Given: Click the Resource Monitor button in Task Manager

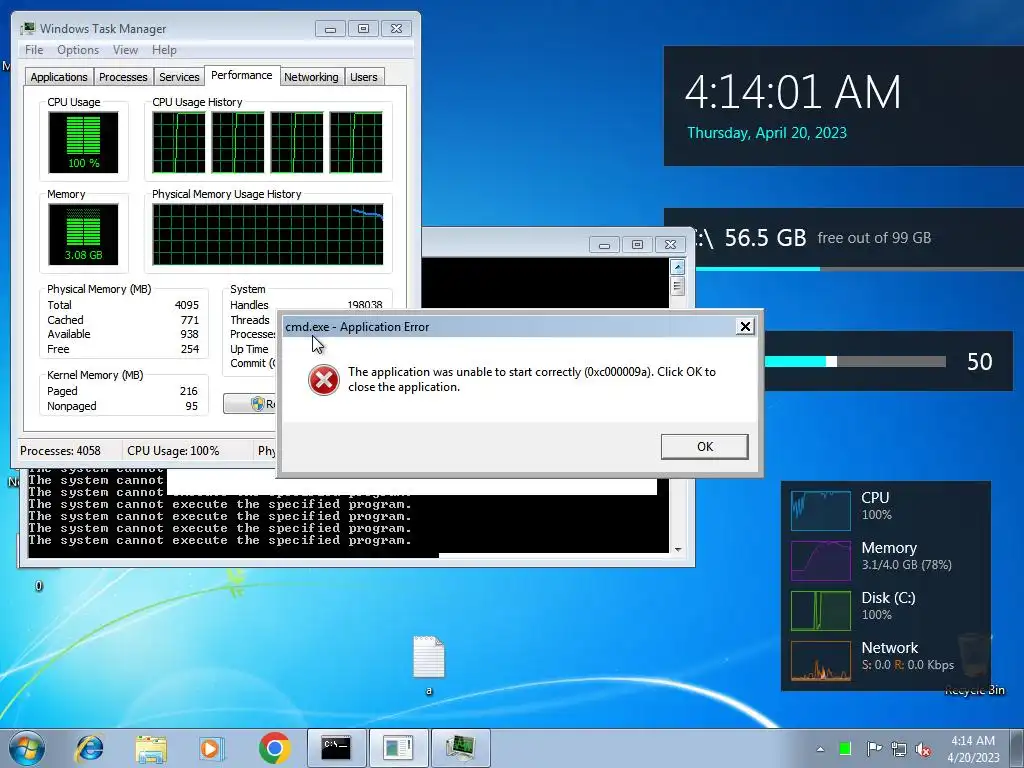Looking at the screenshot, I should pyautogui.click(x=250, y=404).
